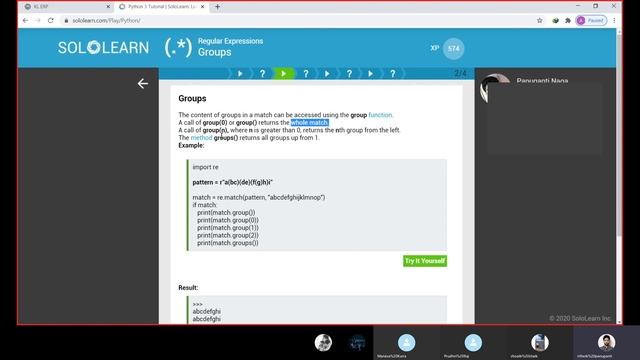
Task: Select the first blue avatar participant tile
Action: 407,343
